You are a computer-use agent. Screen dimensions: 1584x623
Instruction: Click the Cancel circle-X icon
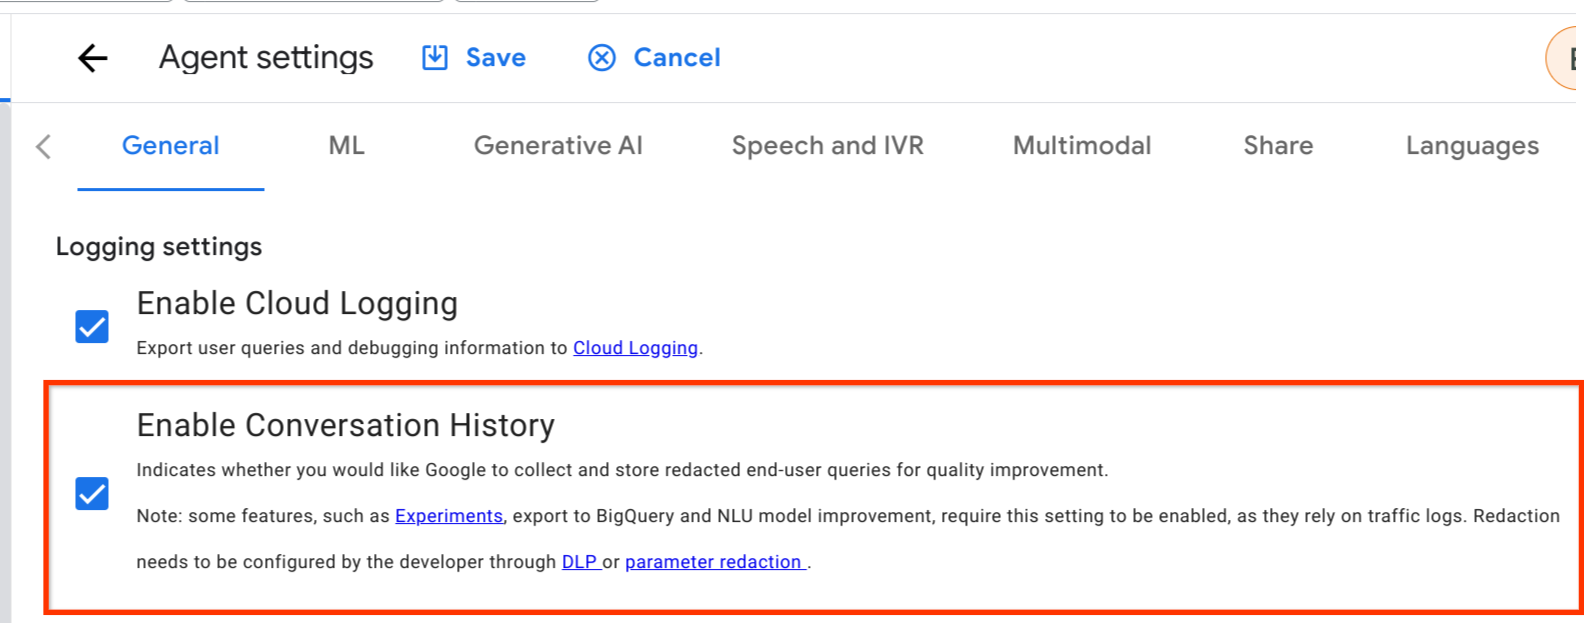click(x=602, y=58)
